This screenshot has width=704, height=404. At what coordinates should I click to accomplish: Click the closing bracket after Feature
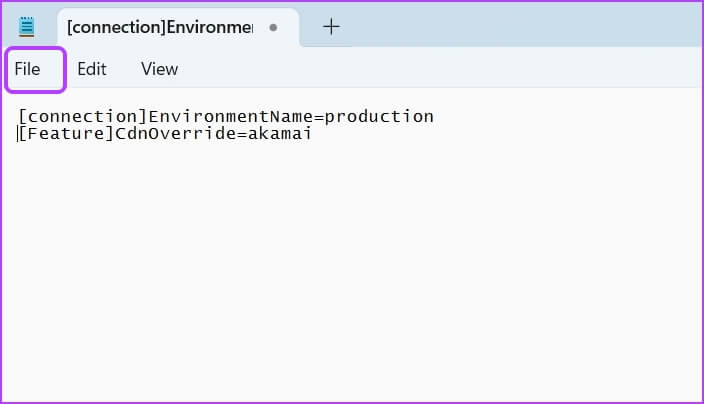tap(110, 133)
